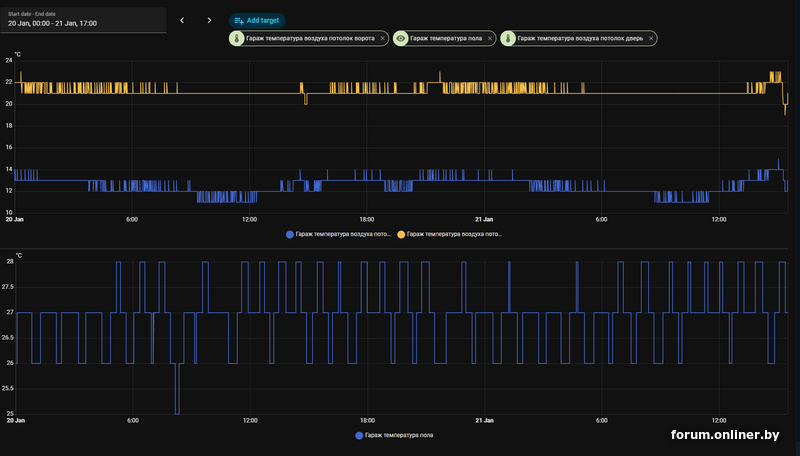
Task: Remove the температура пола target chip
Action: click(x=491, y=38)
